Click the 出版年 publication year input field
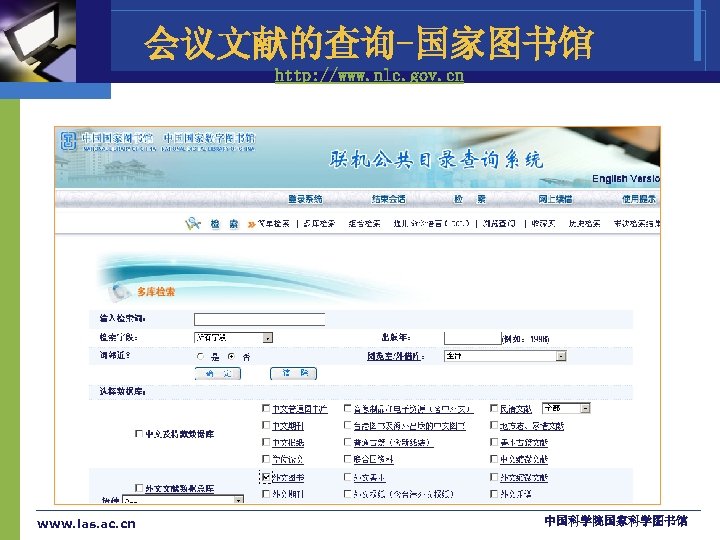 472,338
